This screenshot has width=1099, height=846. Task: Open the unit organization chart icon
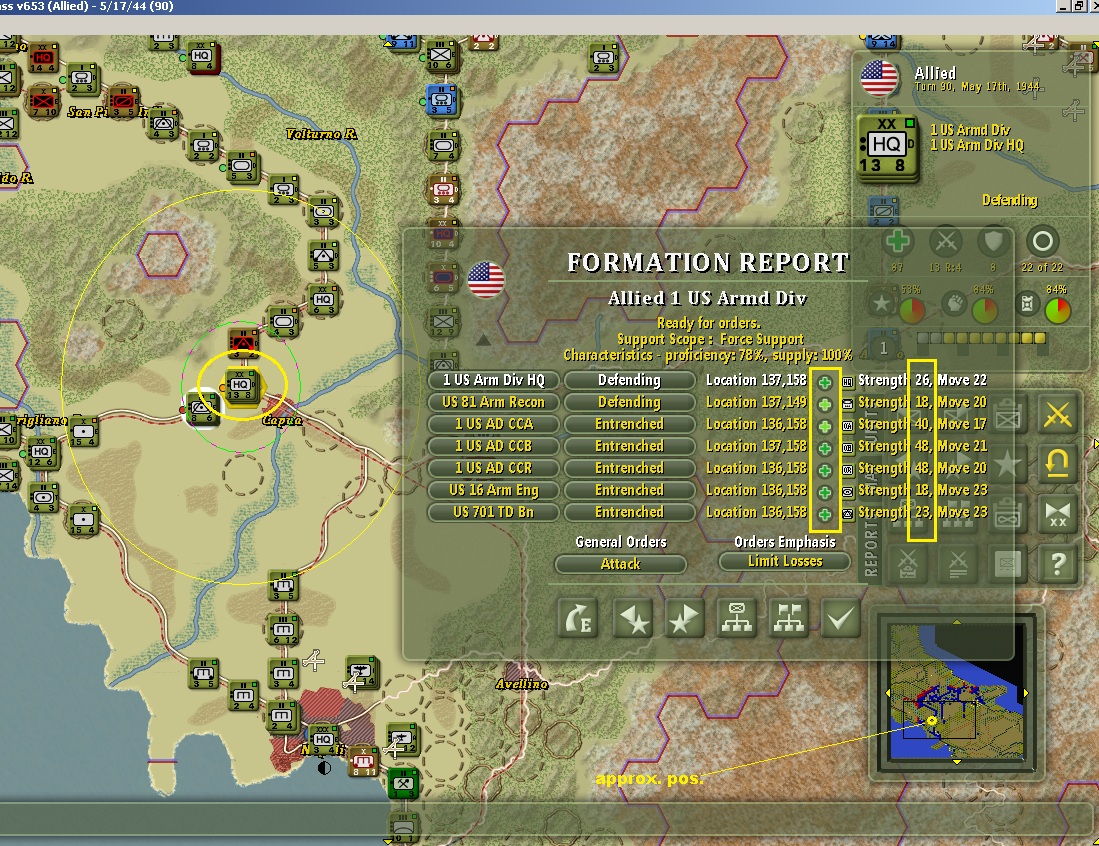pos(737,618)
